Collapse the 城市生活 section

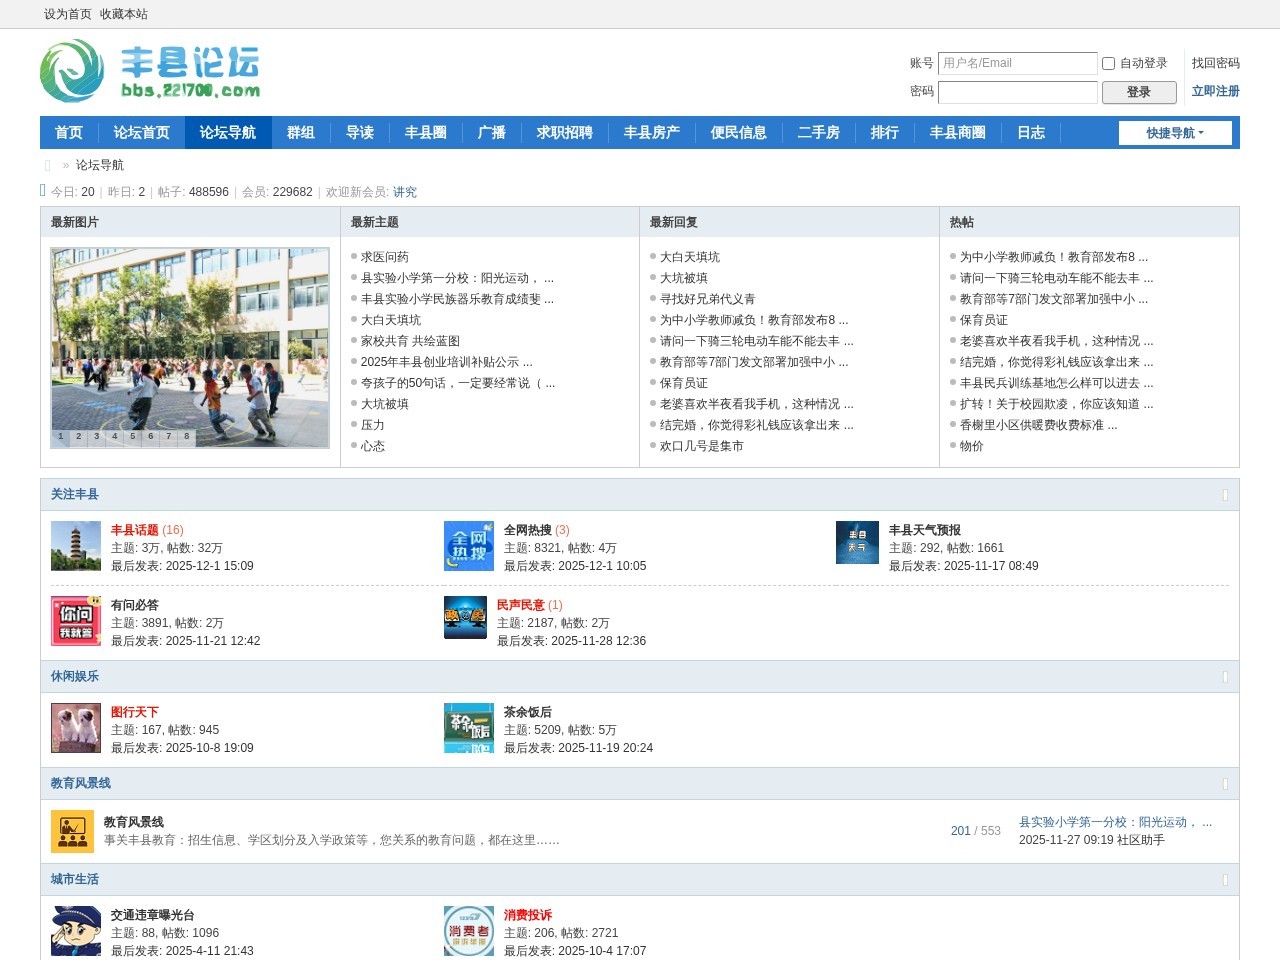1225,880
